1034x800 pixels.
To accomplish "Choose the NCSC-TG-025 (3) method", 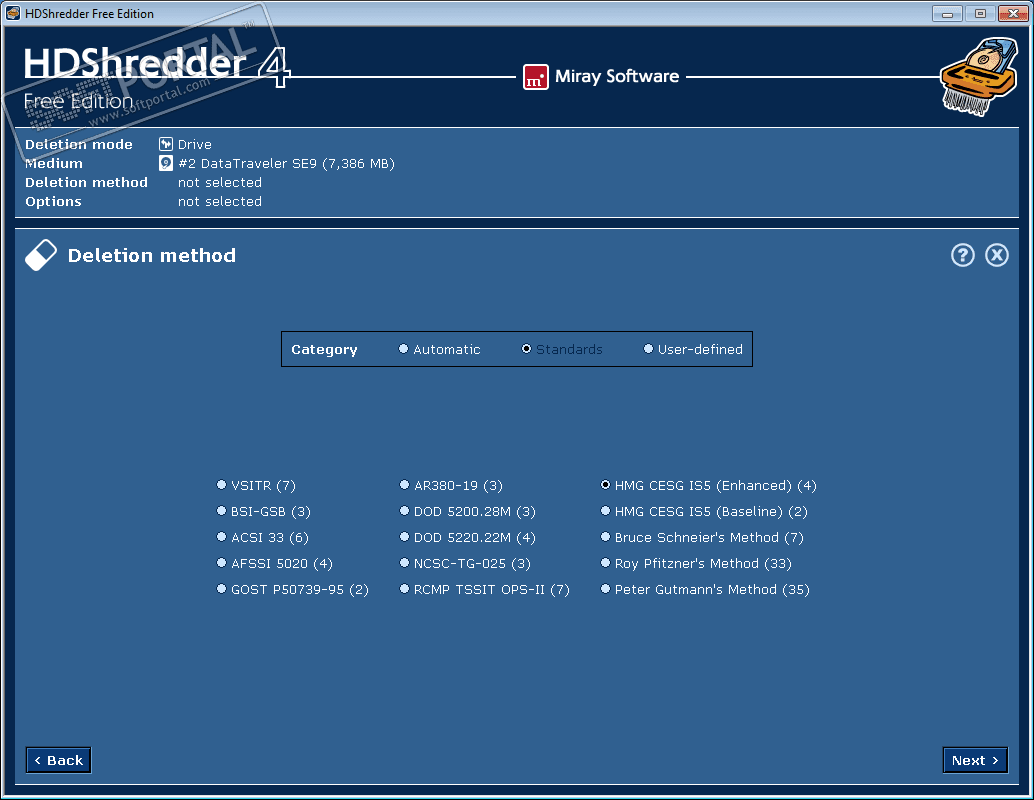I will click(x=465, y=563).
